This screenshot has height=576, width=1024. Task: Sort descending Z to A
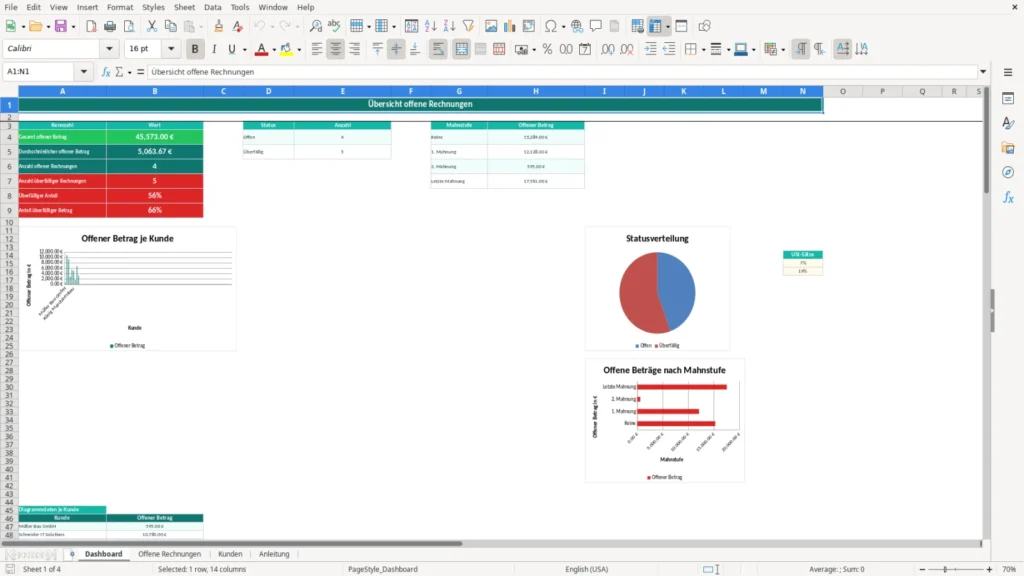[x=449, y=26]
